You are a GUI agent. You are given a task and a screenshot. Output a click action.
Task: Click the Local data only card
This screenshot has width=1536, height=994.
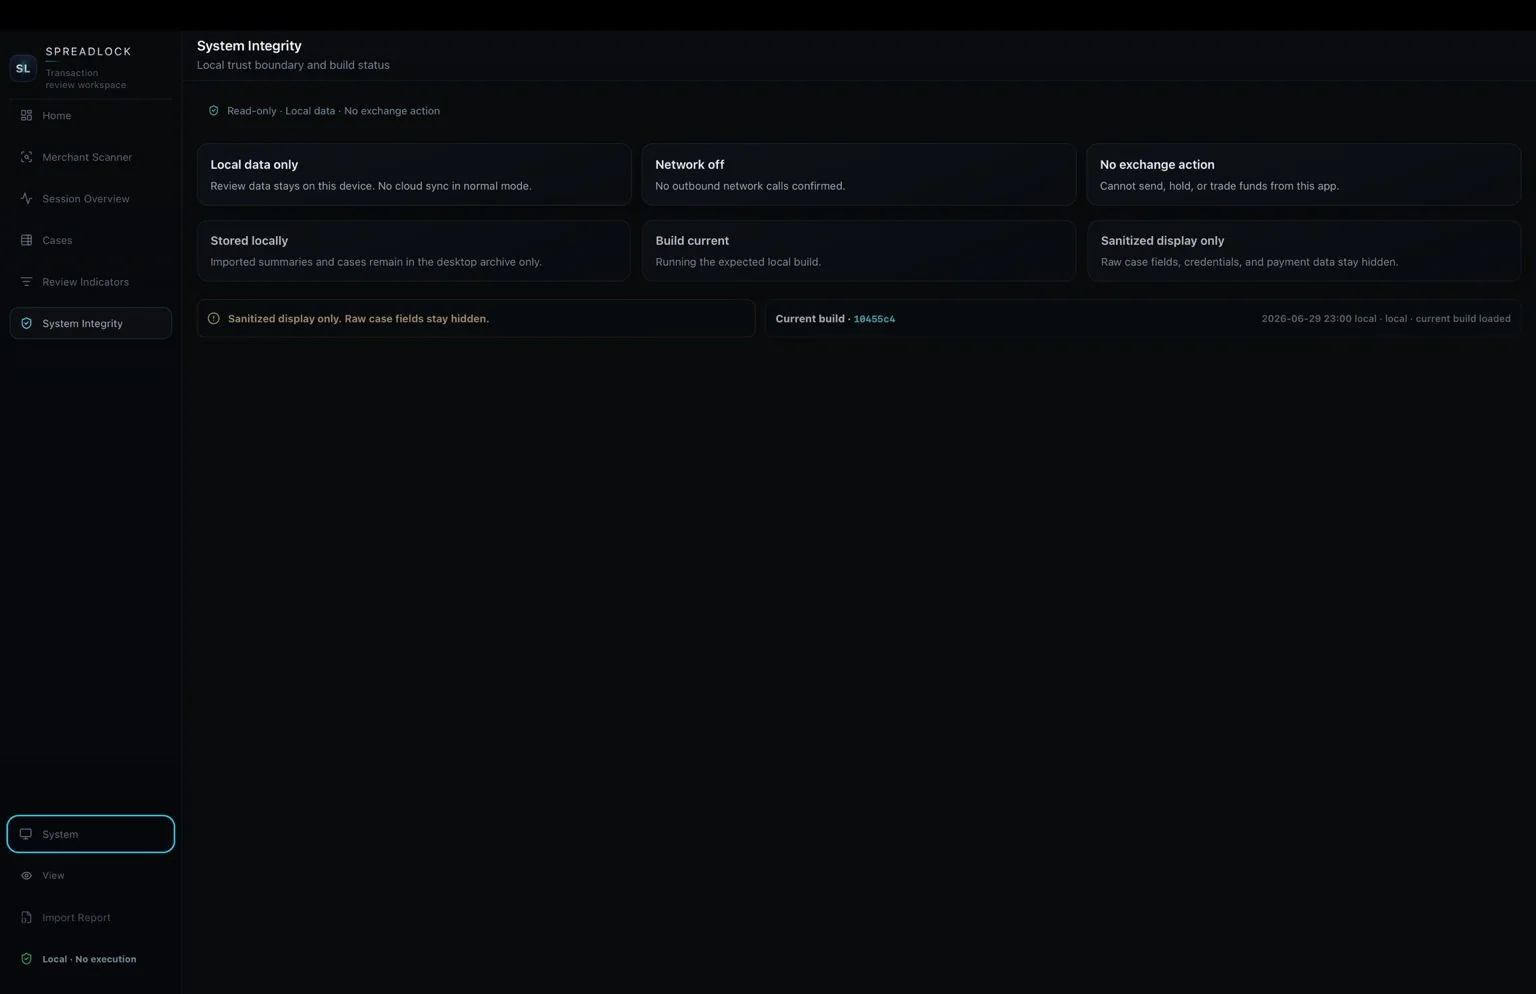click(414, 174)
